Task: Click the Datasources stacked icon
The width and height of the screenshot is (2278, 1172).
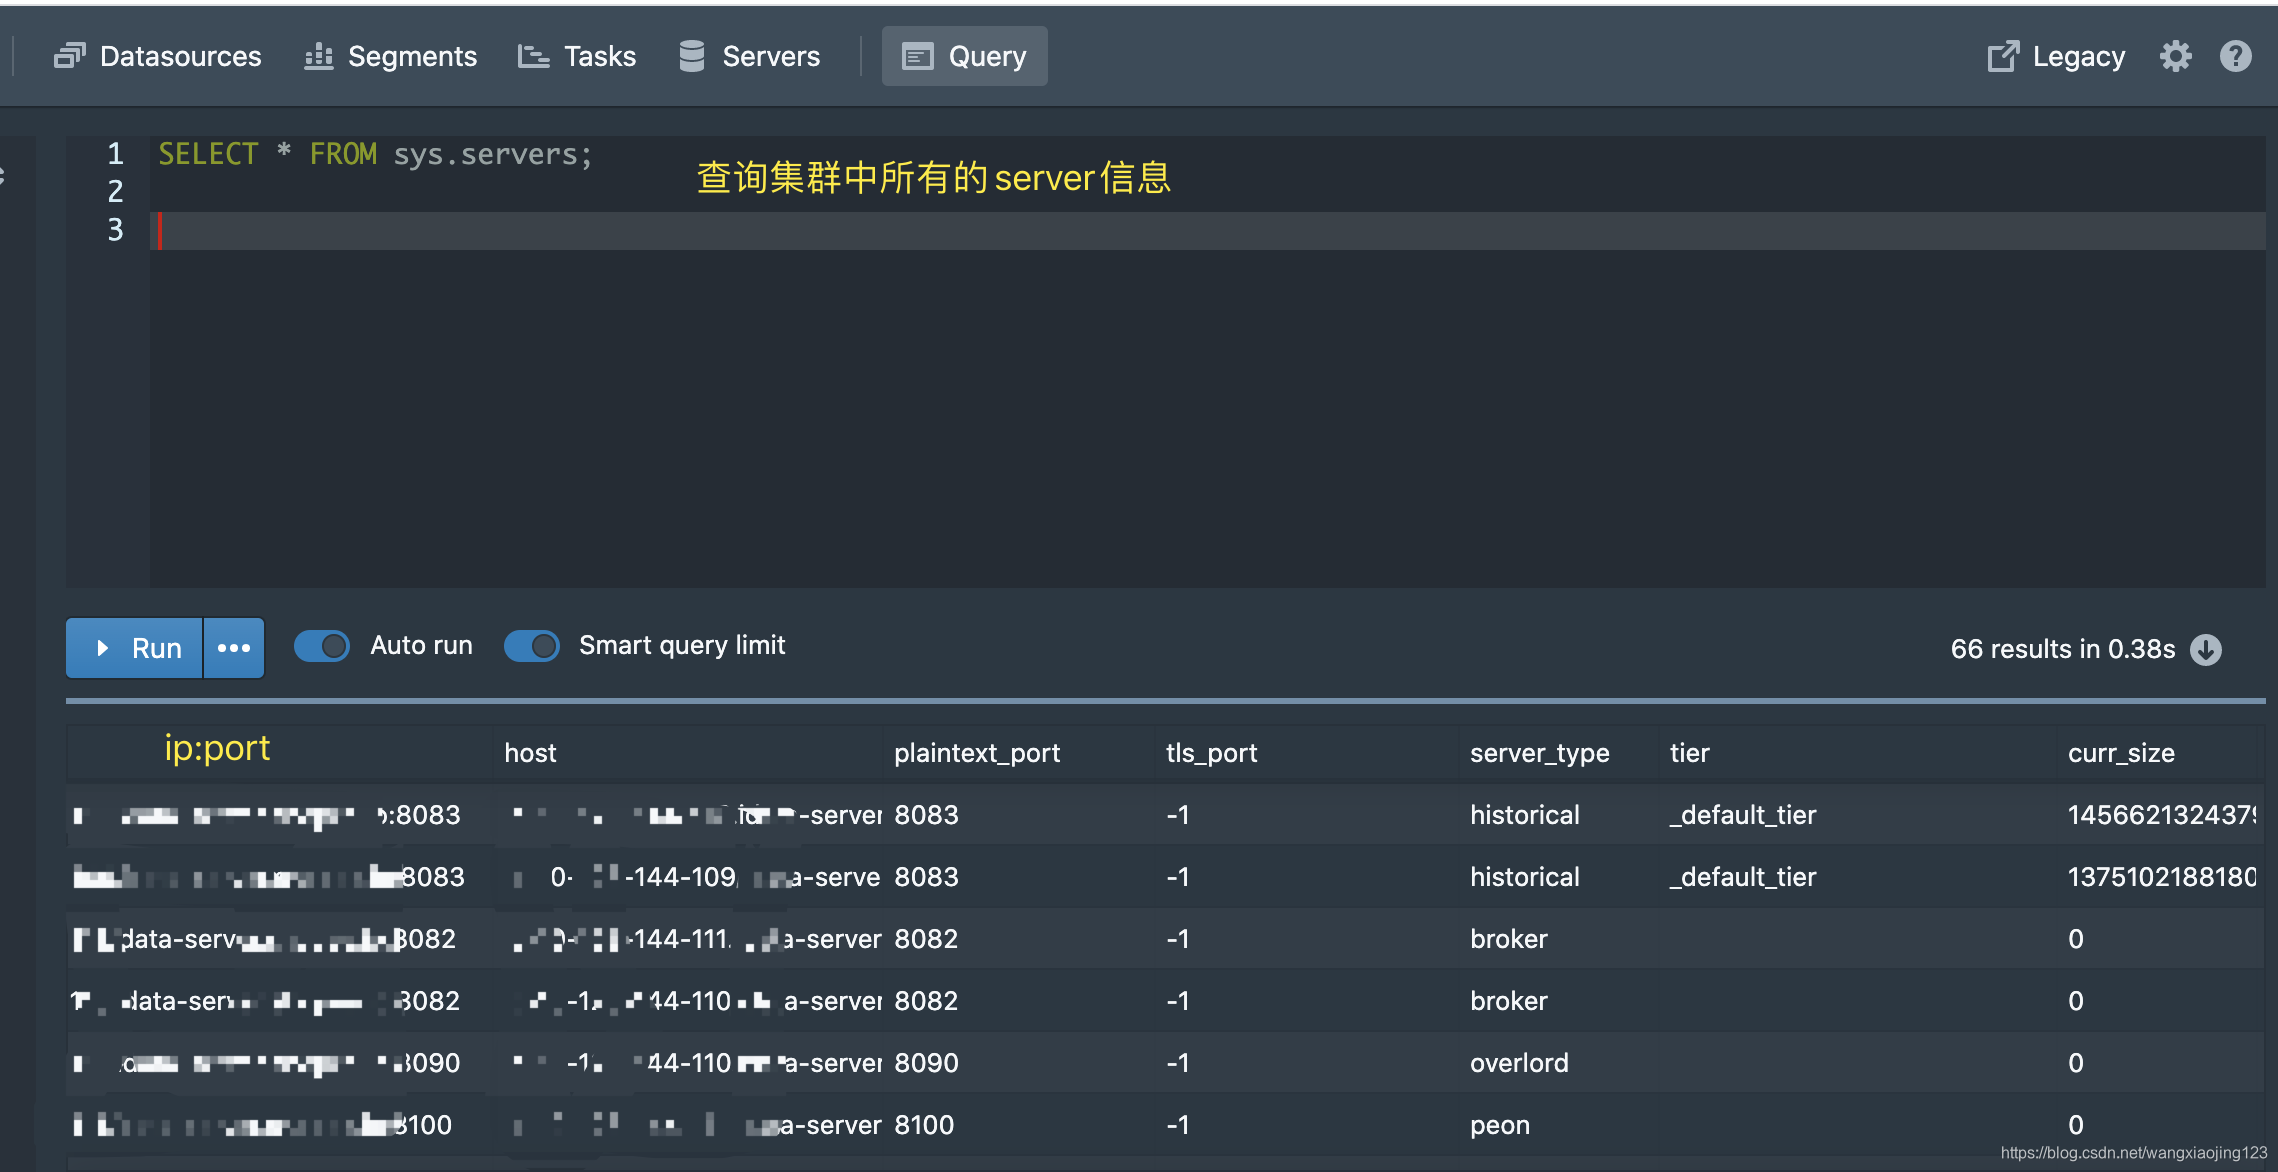Action: click(x=69, y=56)
